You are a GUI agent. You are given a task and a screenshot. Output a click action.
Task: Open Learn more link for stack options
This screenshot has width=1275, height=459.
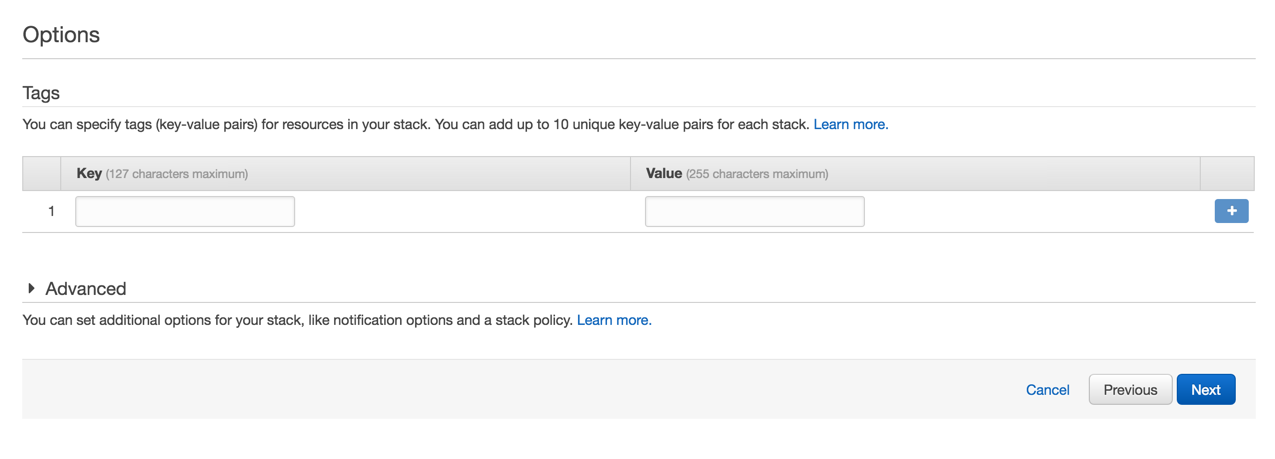tap(614, 321)
